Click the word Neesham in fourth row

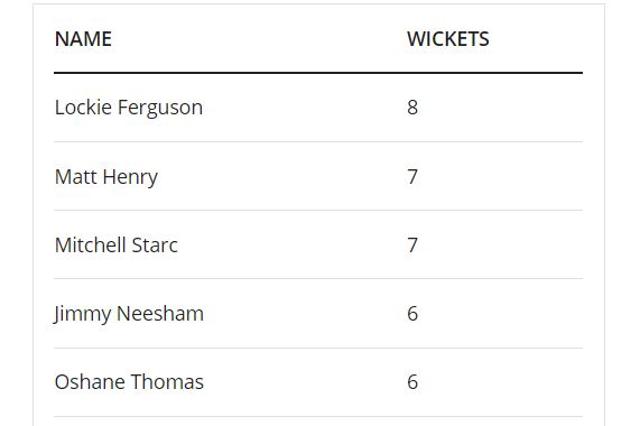[160, 314]
